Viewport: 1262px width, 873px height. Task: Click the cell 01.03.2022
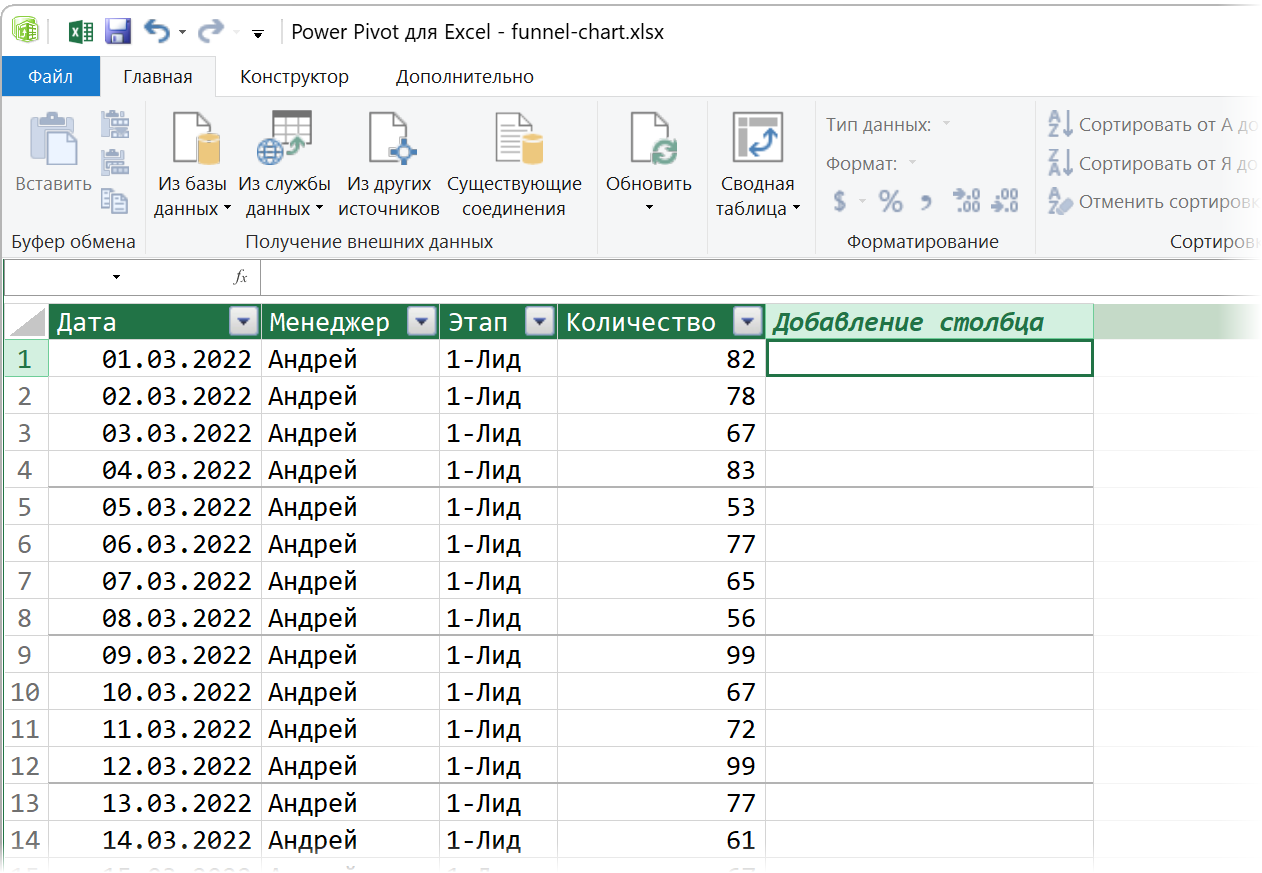(155, 359)
